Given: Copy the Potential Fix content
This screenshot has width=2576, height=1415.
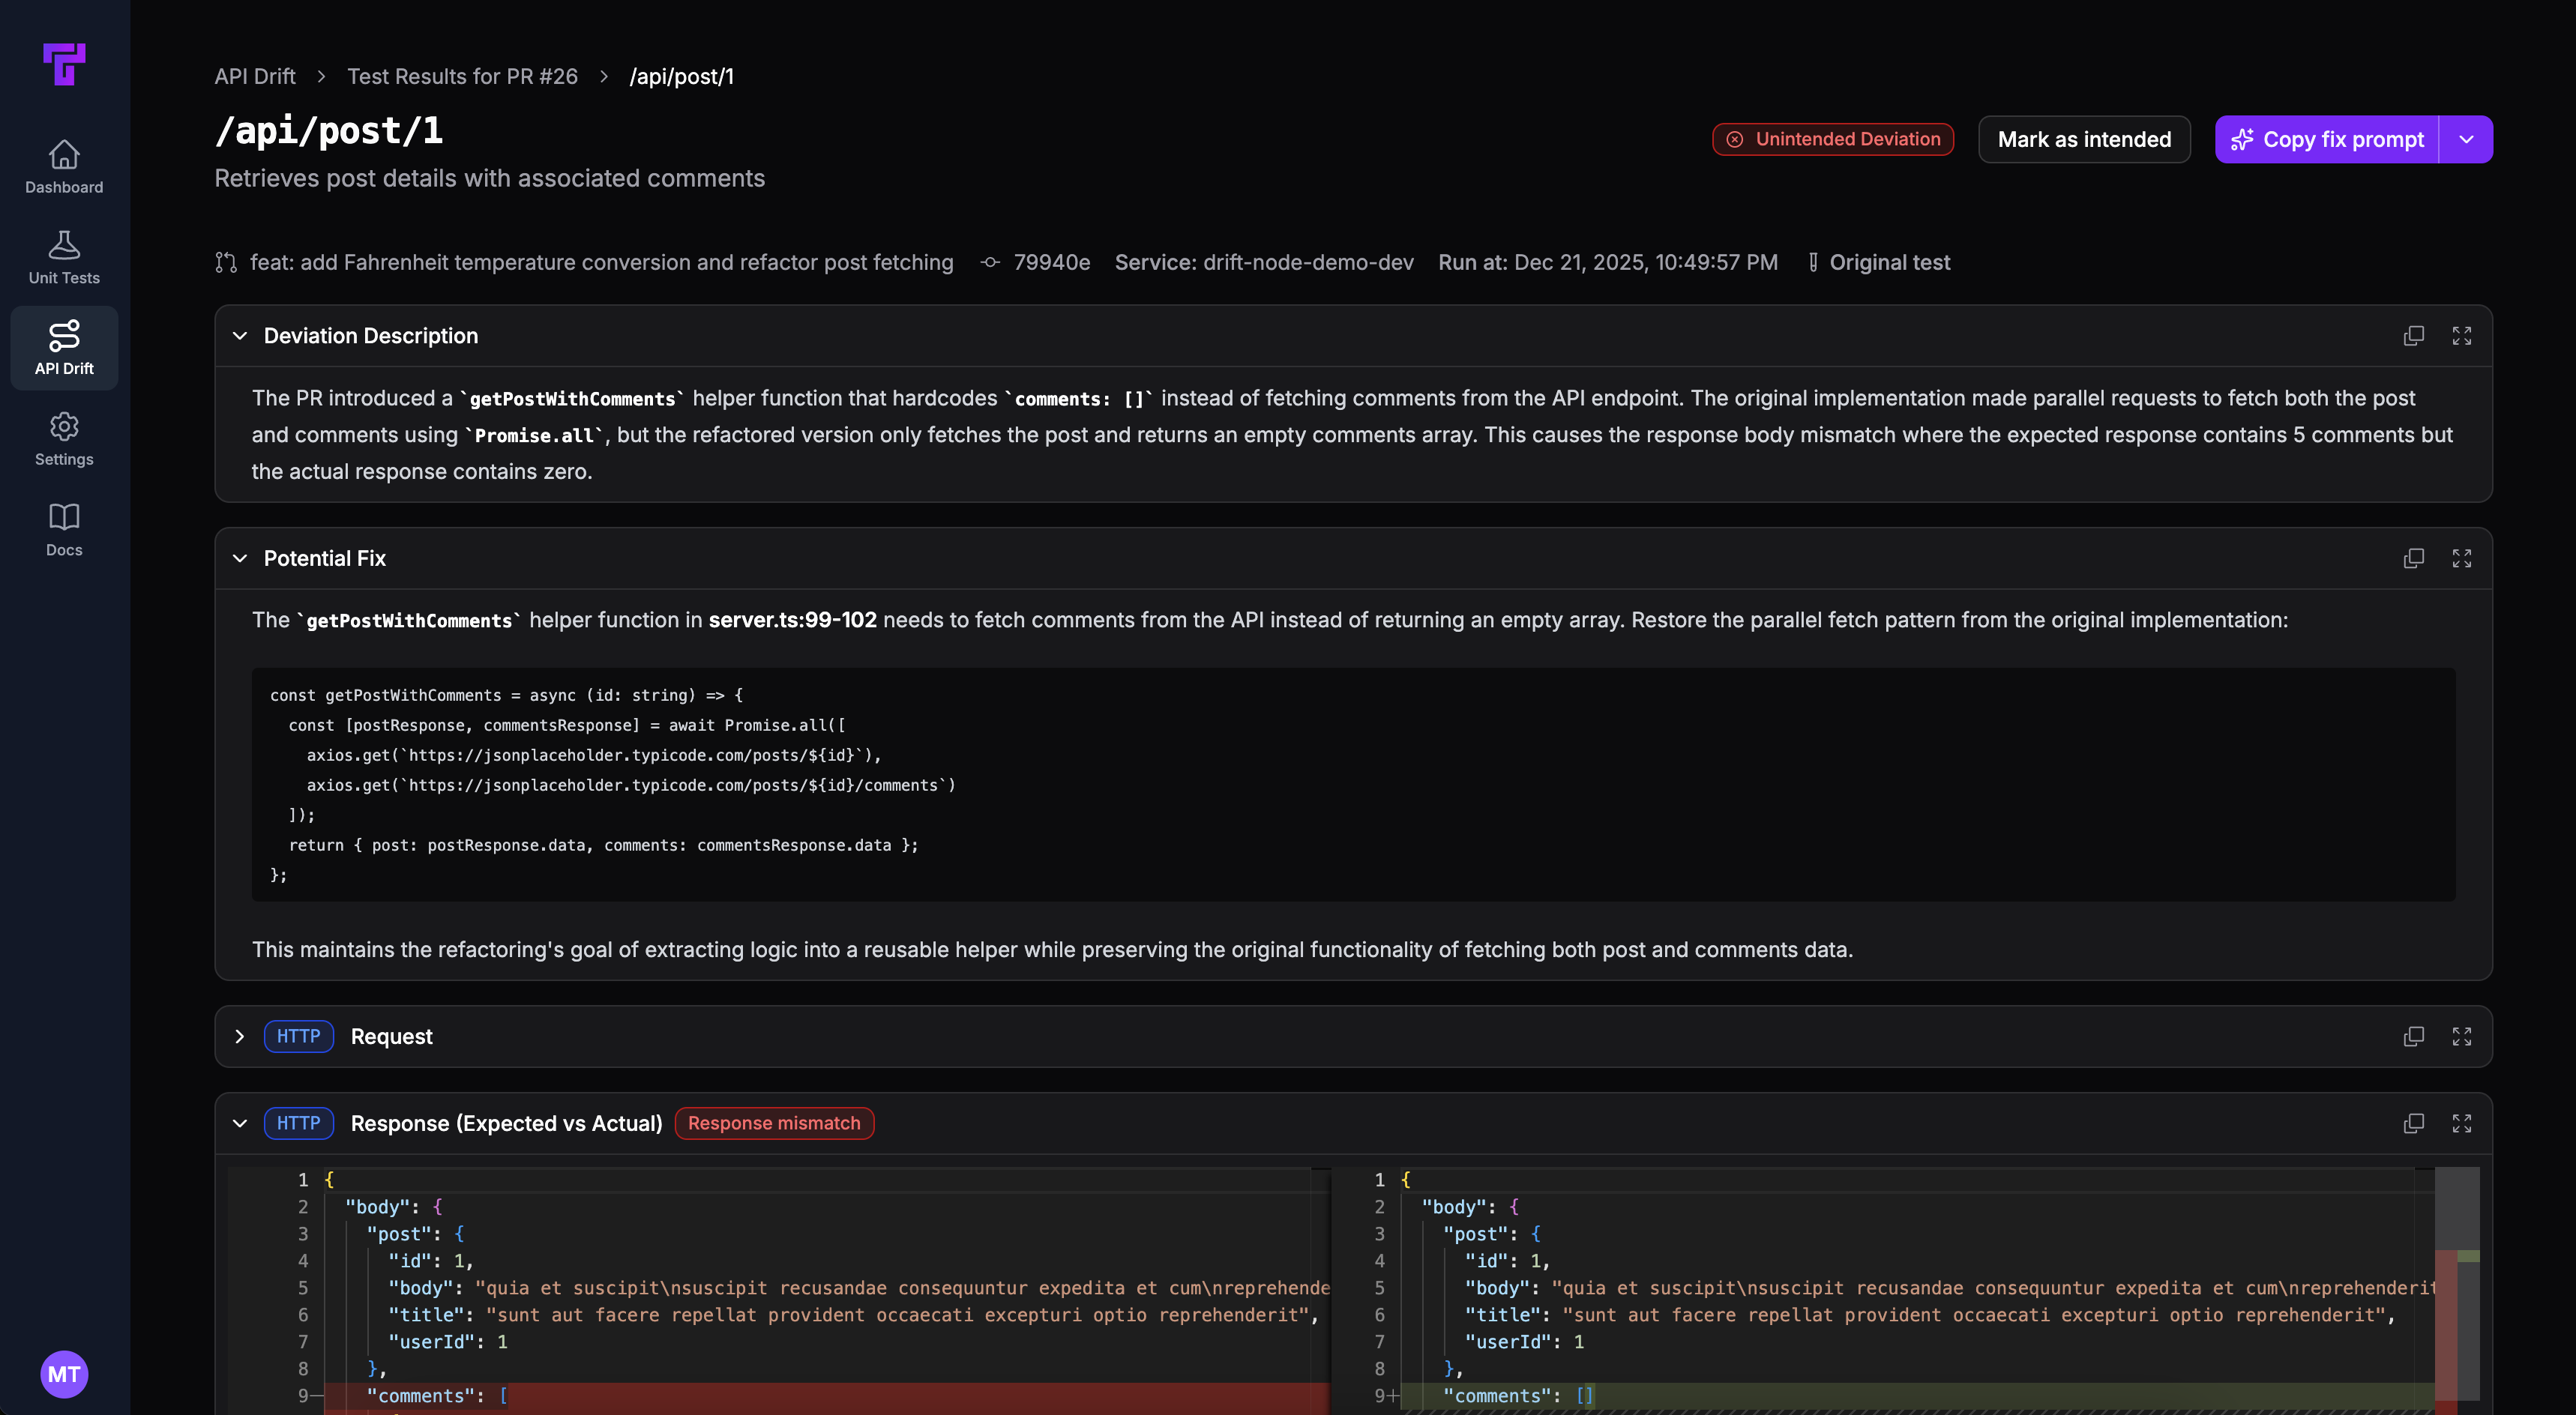Looking at the screenshot, I should (x=2413, y=558).
